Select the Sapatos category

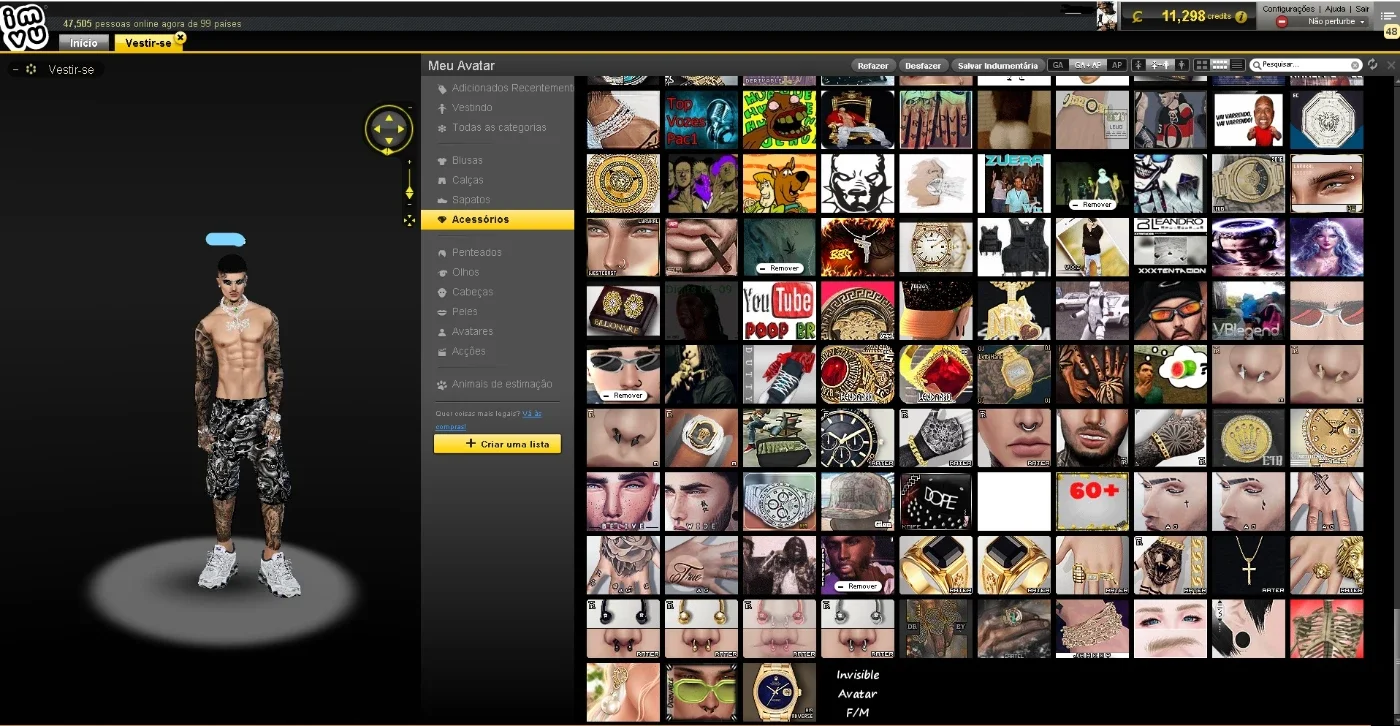pyautogui.click(x=471, y=200)
